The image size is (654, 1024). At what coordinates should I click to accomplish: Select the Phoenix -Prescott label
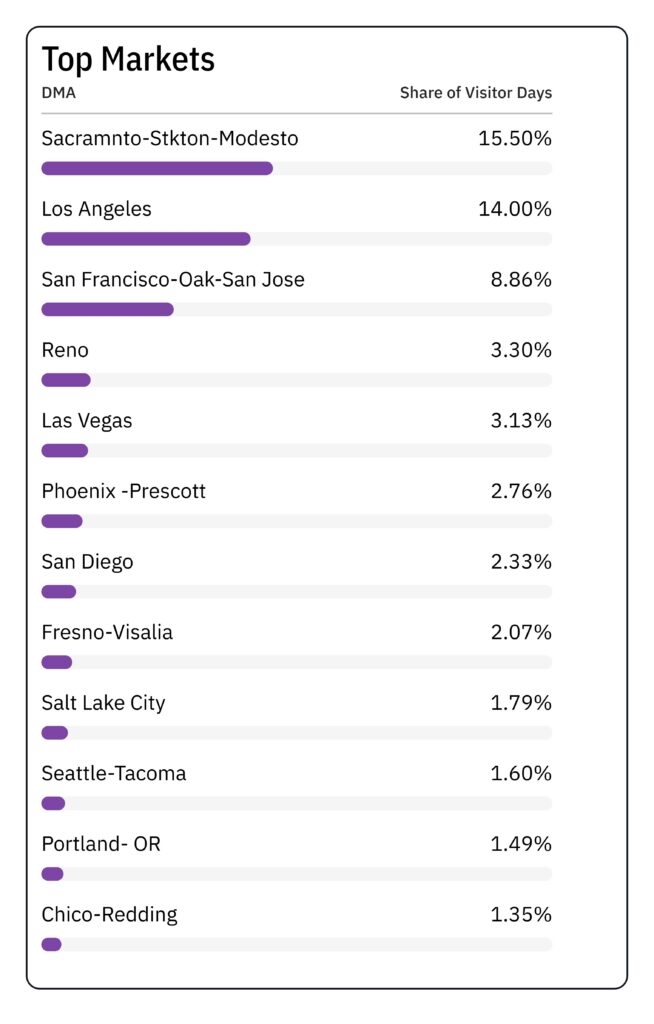[123, 491]
